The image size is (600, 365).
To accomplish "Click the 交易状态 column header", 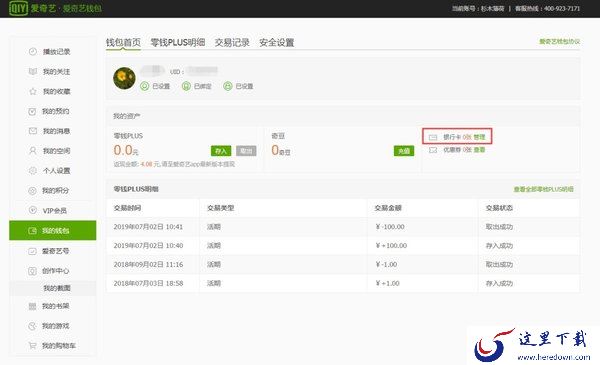I will click(x=499, y=208).
